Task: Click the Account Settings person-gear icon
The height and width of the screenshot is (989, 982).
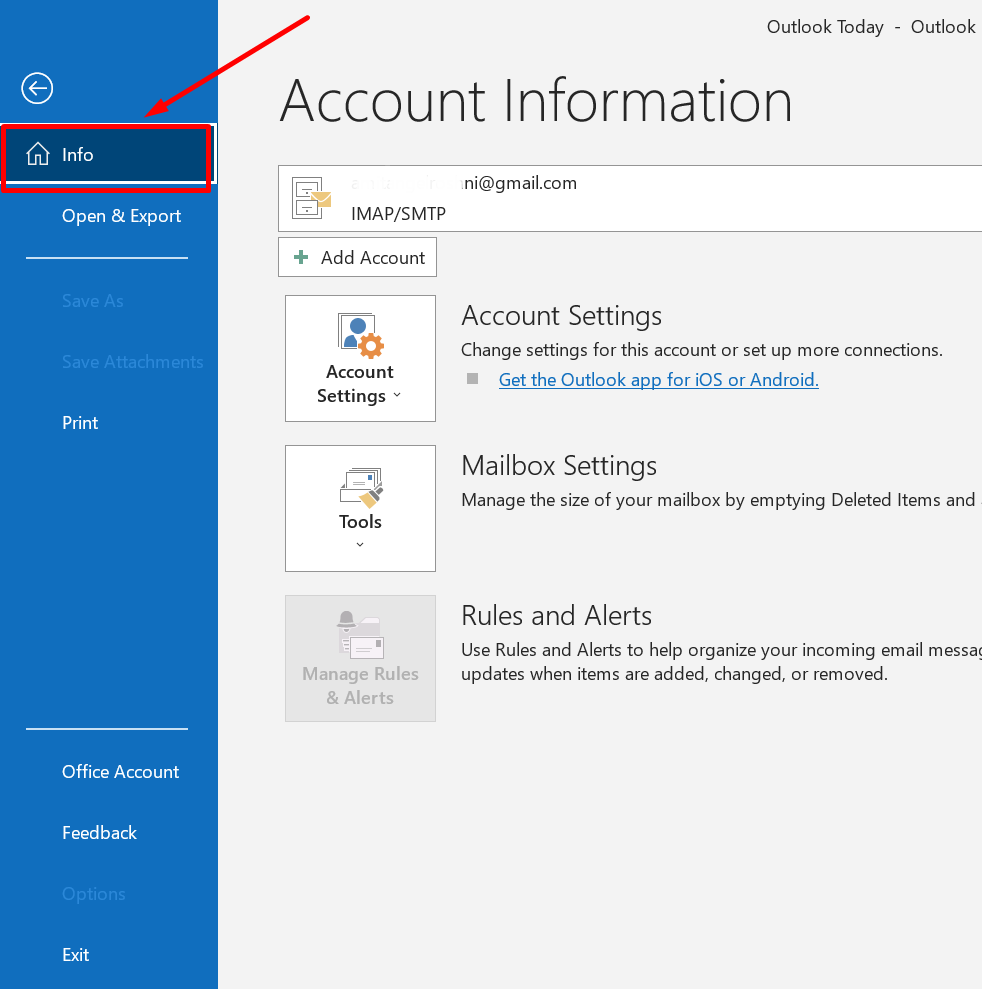Action: point(361,336)
